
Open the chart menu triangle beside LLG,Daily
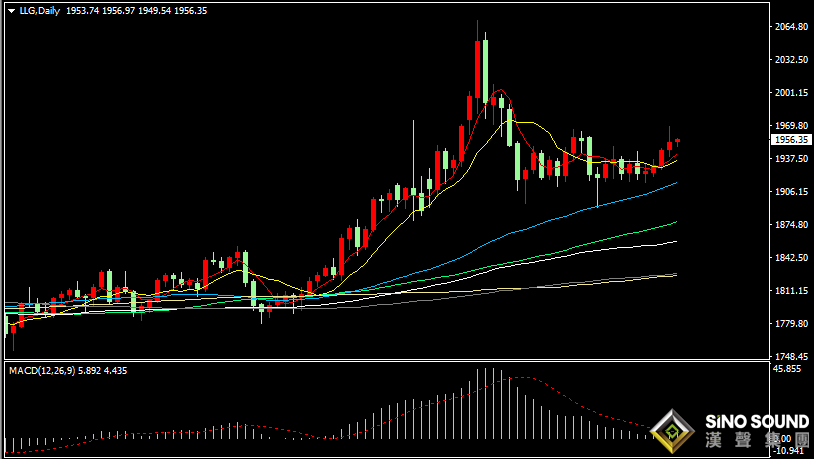coord(11,11)
